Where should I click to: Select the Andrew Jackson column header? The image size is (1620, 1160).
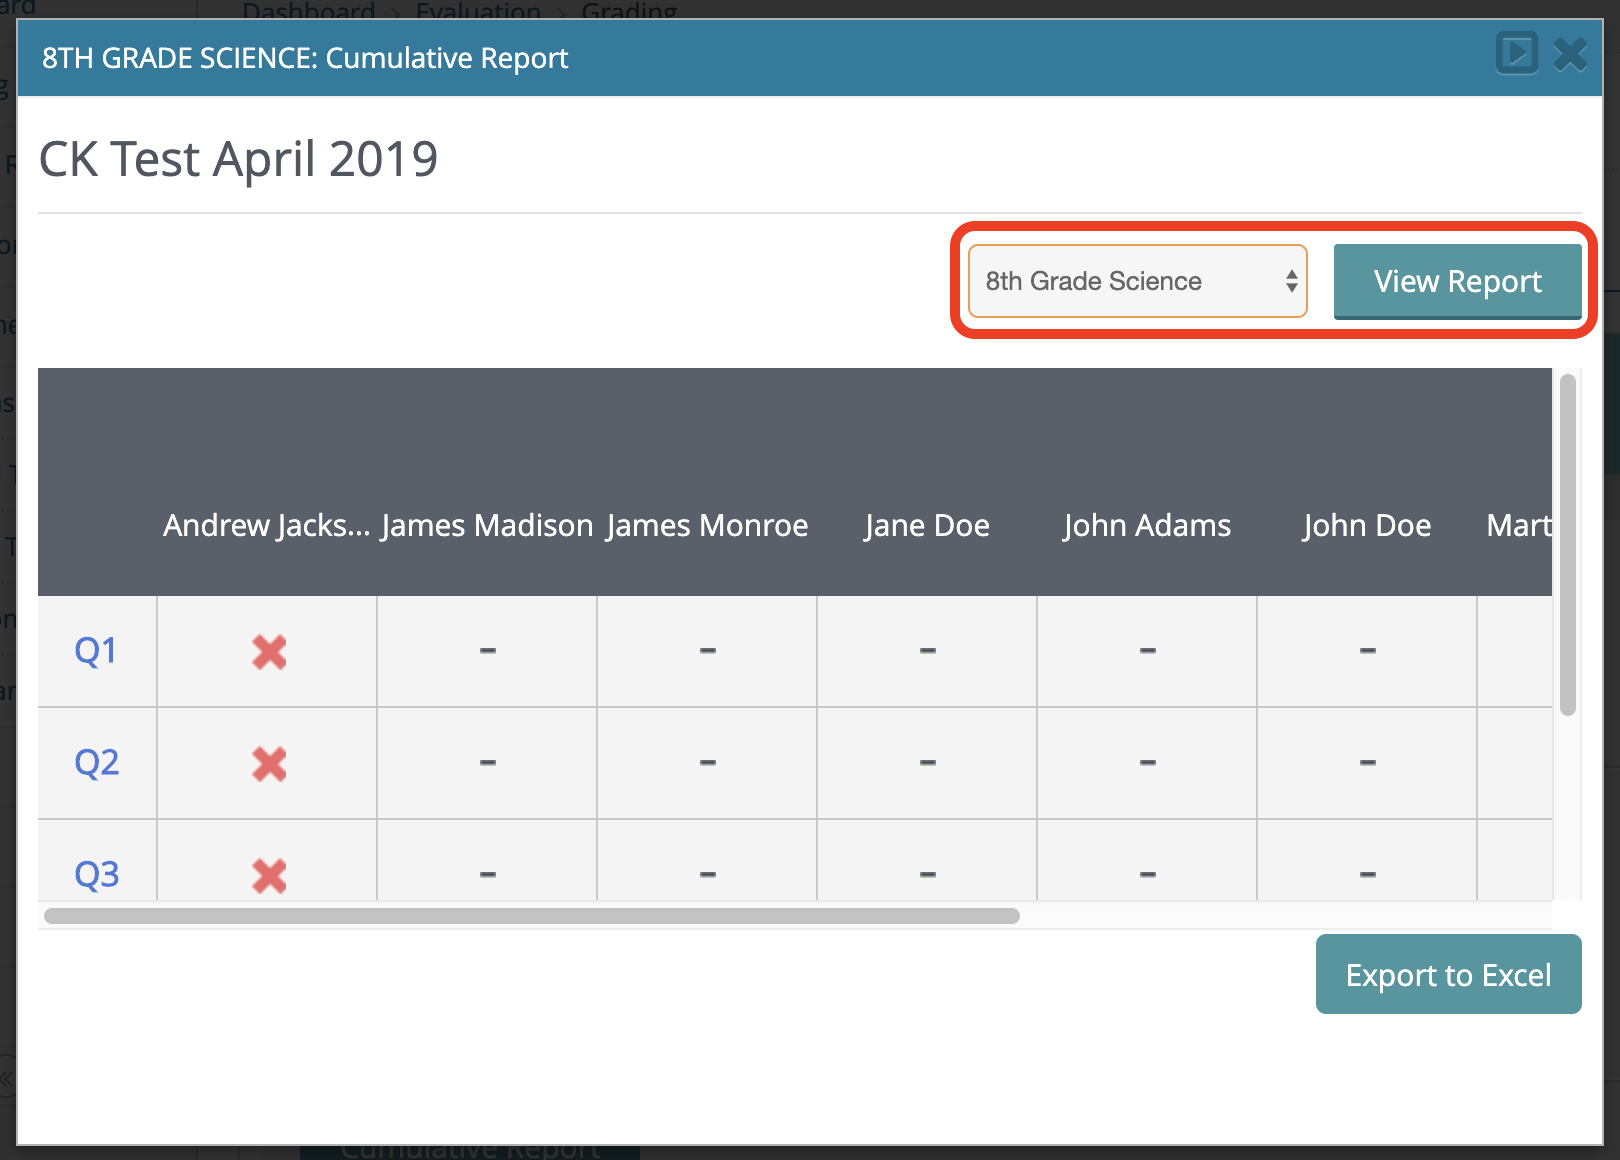(266, 525)
